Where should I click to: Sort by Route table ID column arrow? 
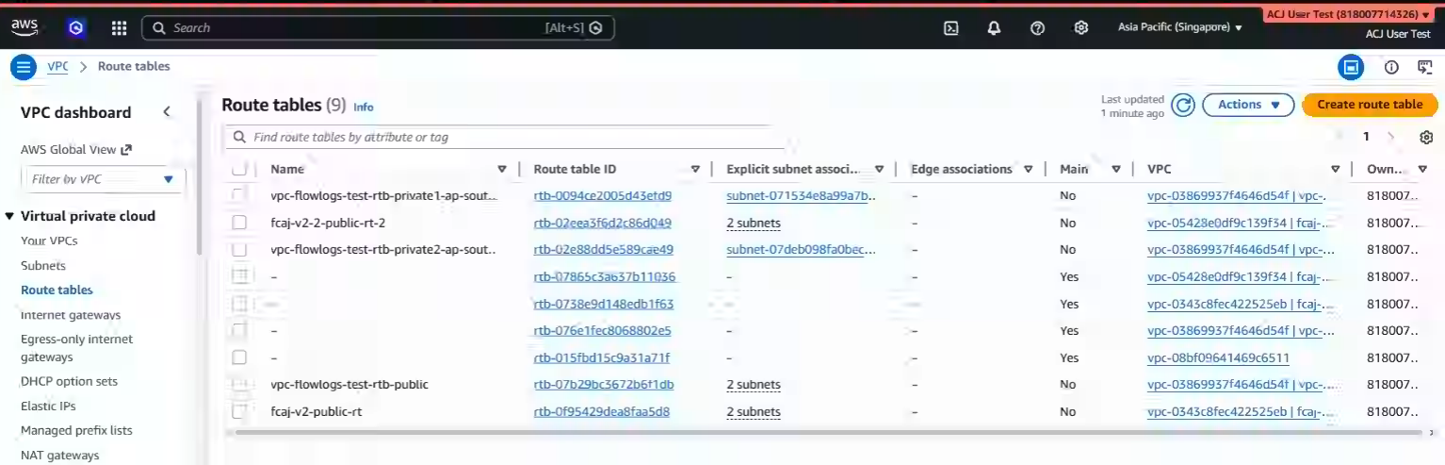click(695, 170)
